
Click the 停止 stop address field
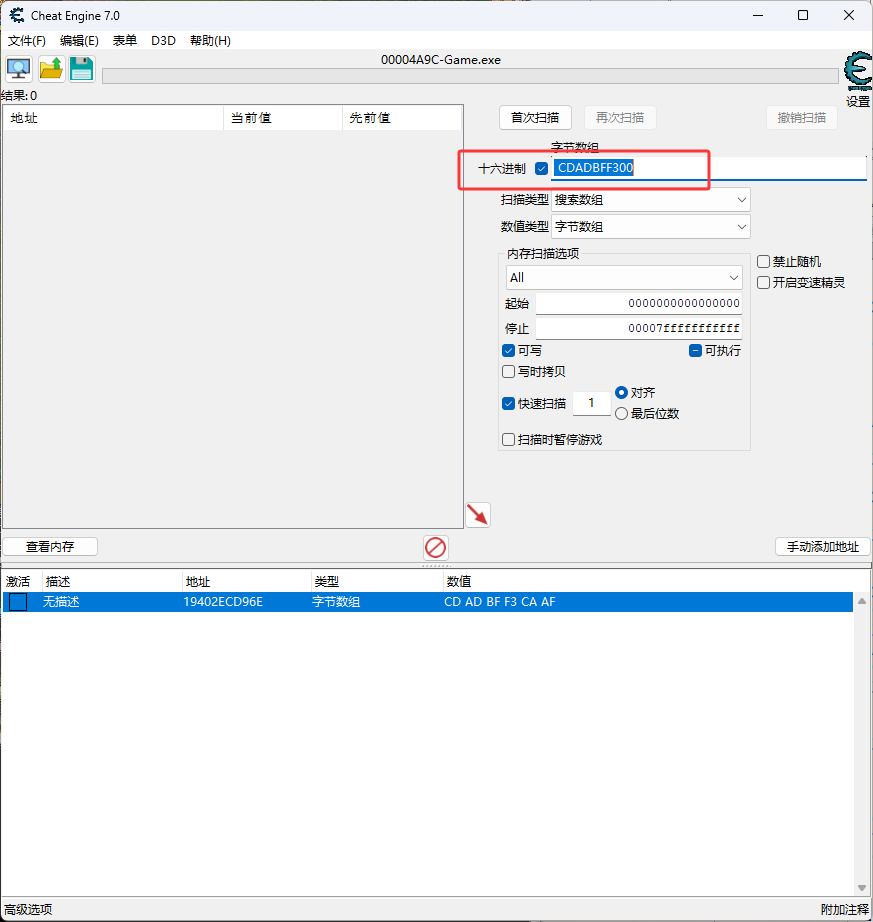pos(638,328)
